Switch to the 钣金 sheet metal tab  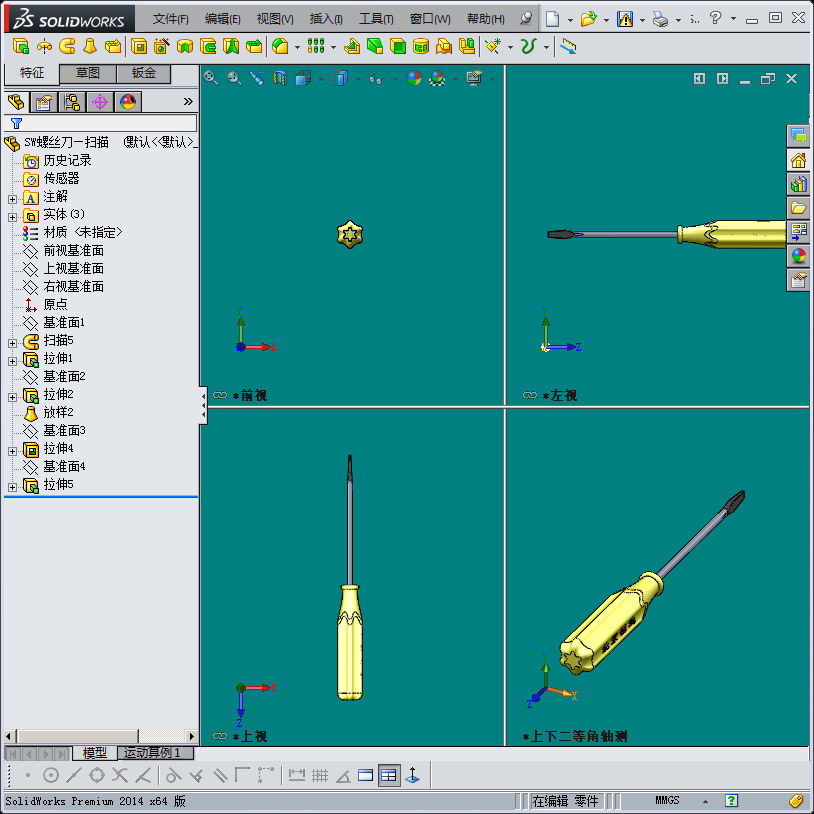click(143, 73)
